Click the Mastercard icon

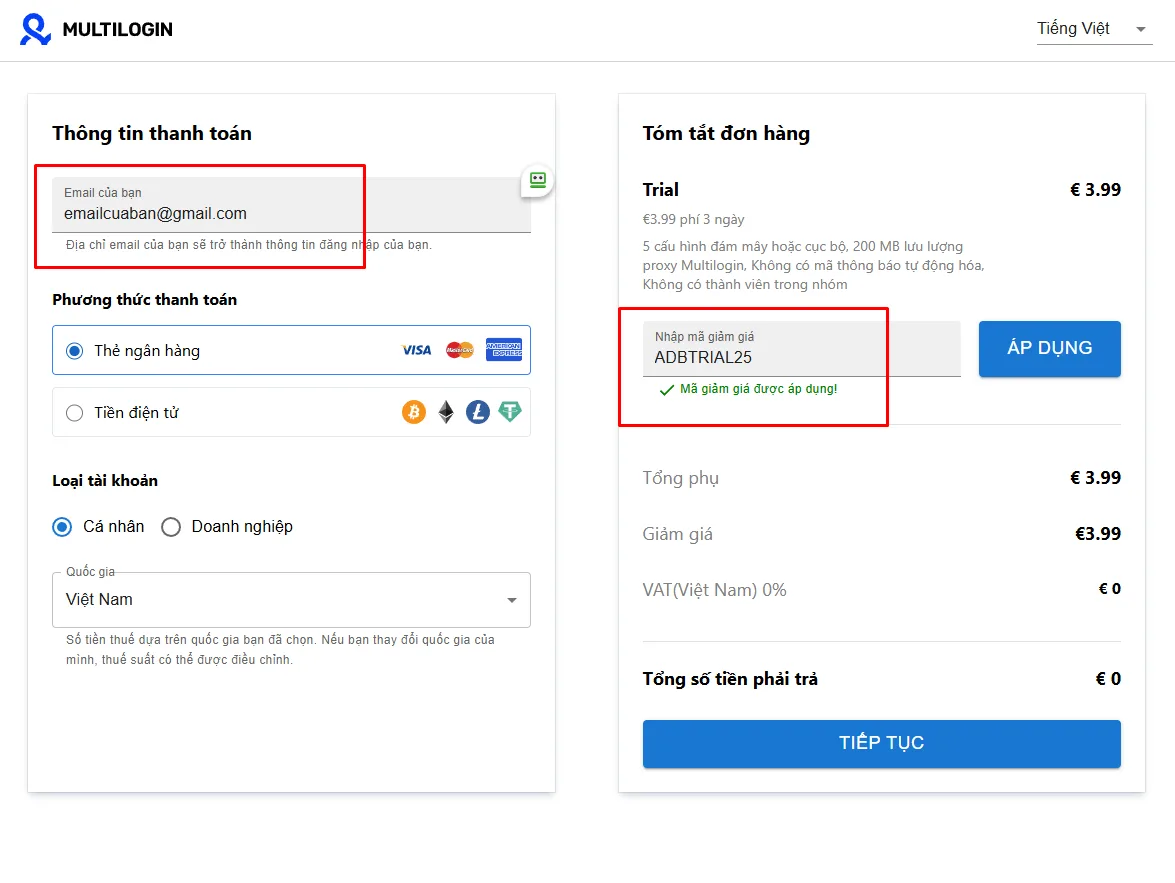tap(460, 350)
